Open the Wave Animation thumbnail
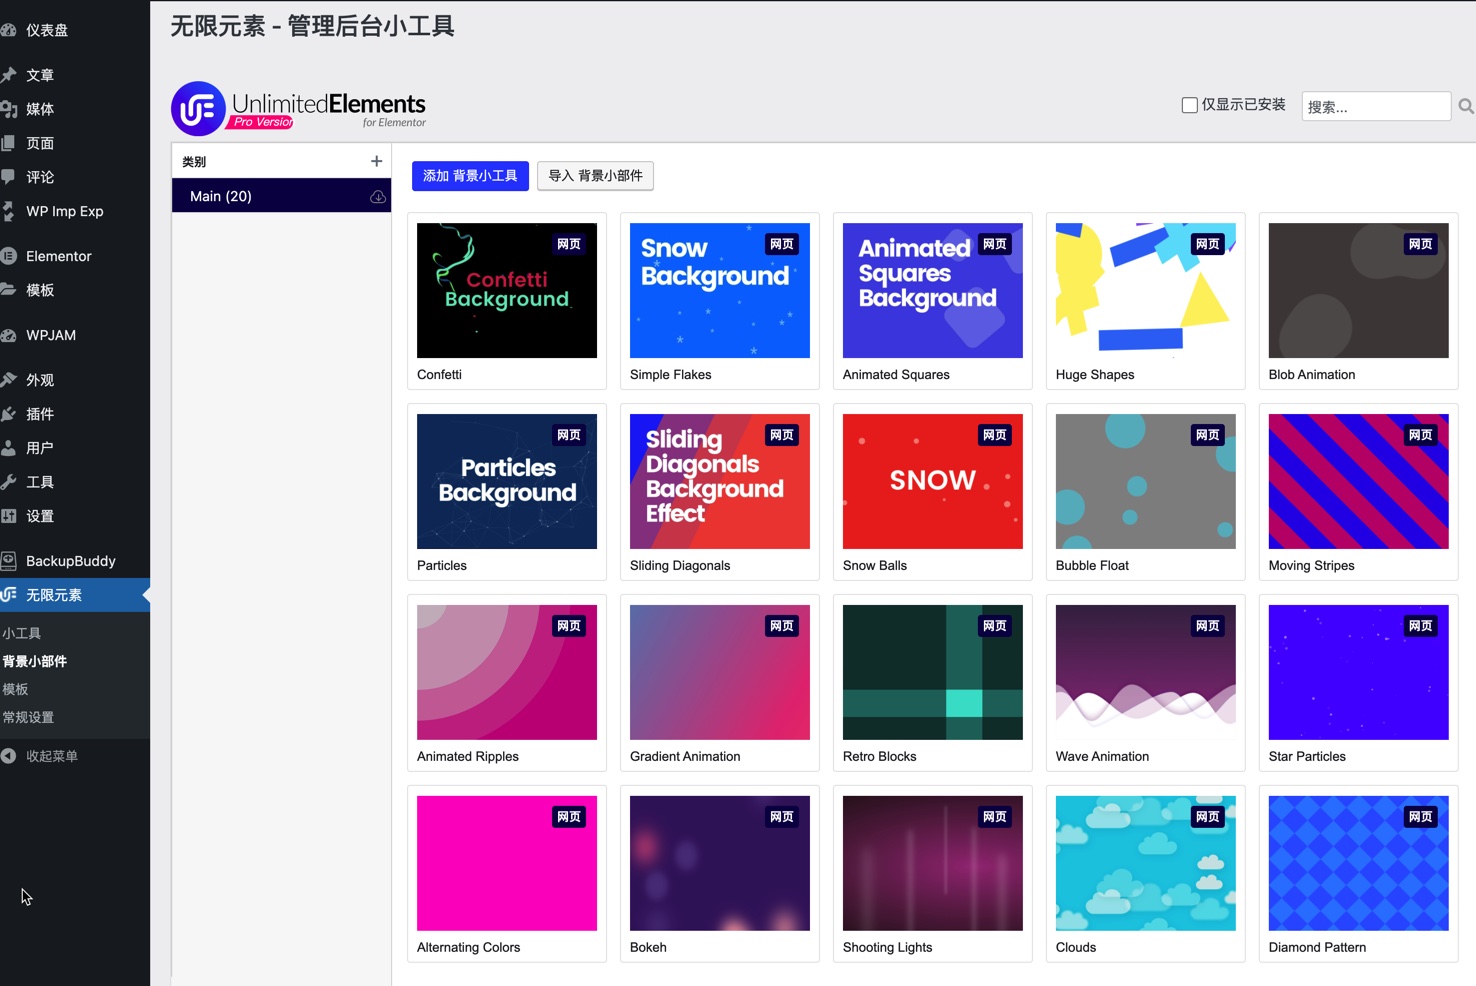1476x986 pixels. pos(1146,672)
